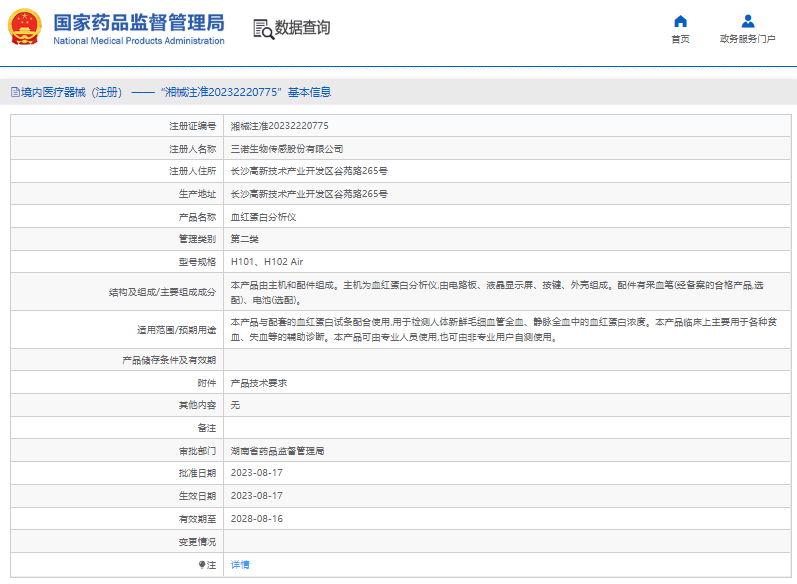The image size is (797, 584).
Task: Open the 详情 details link
Action: pyautogui.click(x=240, y=565)
